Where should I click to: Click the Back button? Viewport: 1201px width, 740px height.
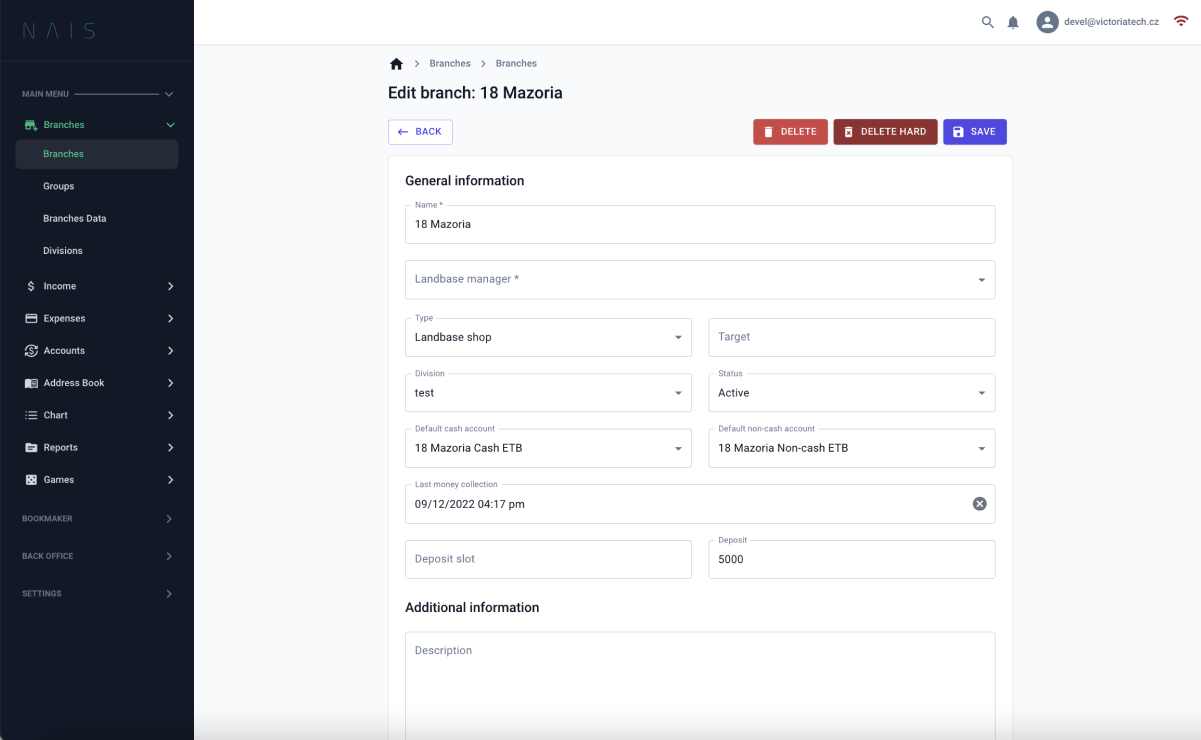(x=420, y=132)
